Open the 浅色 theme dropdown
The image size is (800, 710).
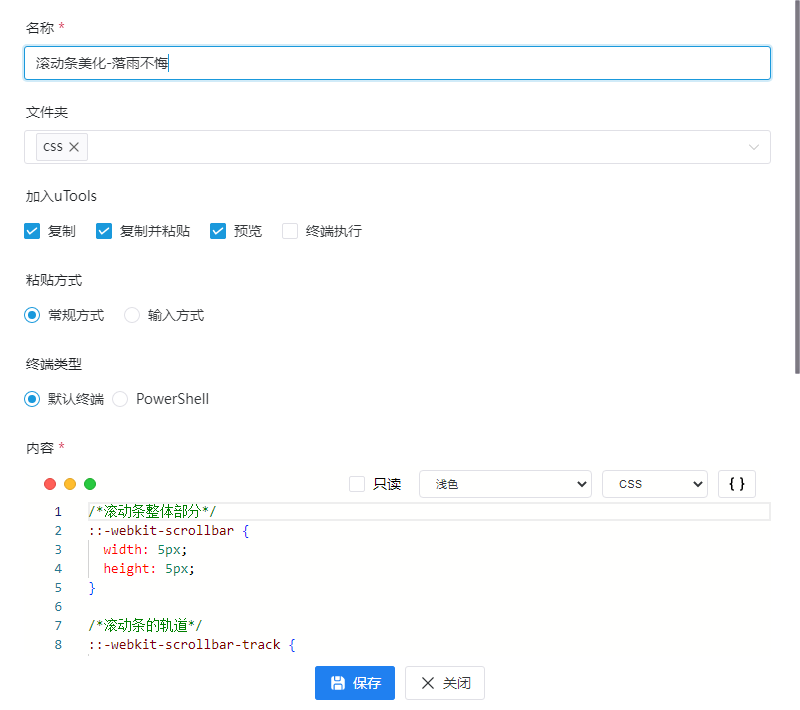click(x=505, y=484)
